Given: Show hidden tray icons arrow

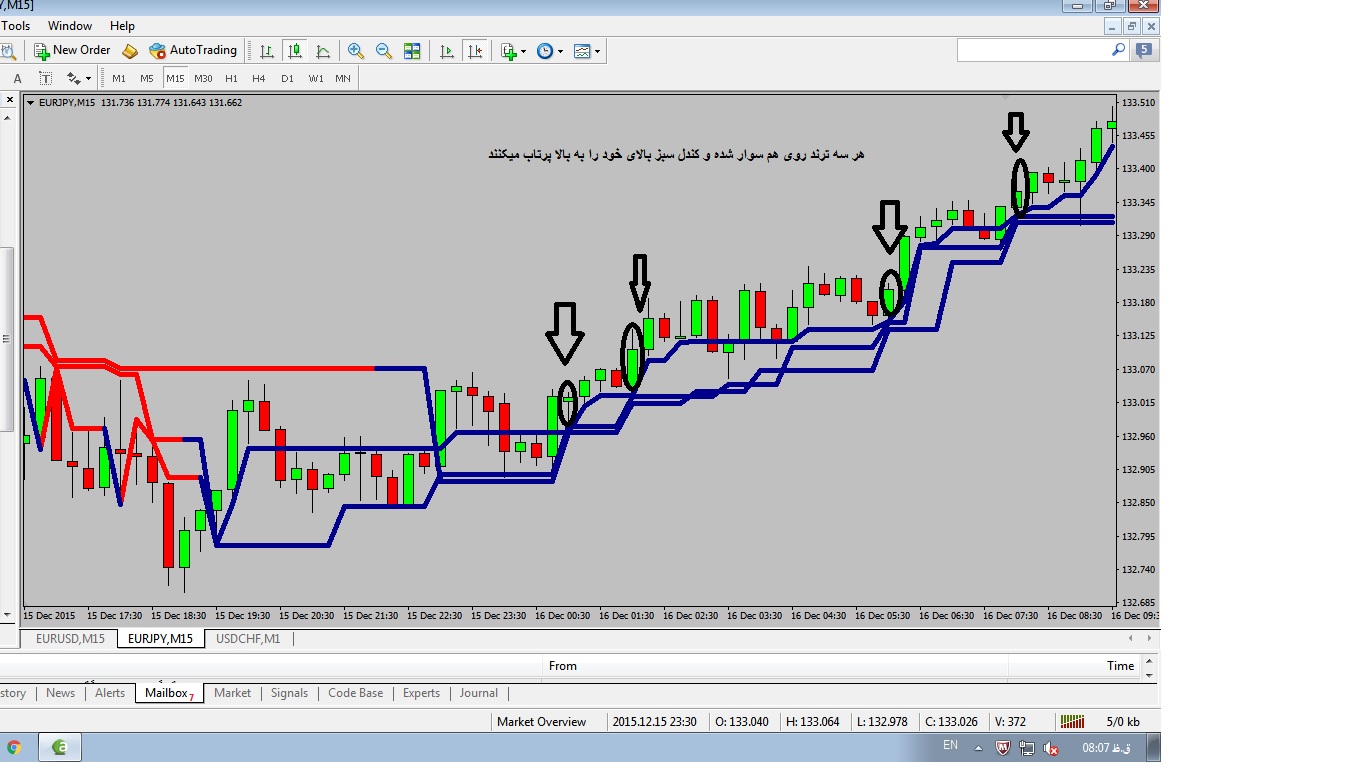Looking at the screenshot, I should (981, 747).
